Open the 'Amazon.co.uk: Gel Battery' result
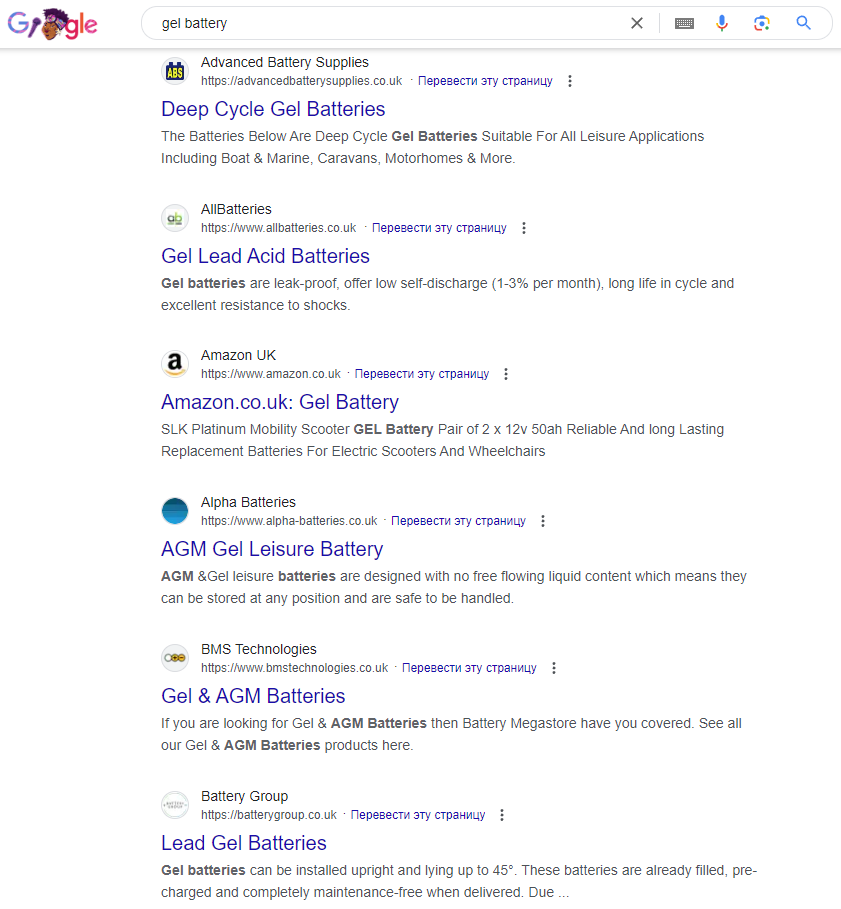Screen dimensions: 841x909 click(280, 402)
